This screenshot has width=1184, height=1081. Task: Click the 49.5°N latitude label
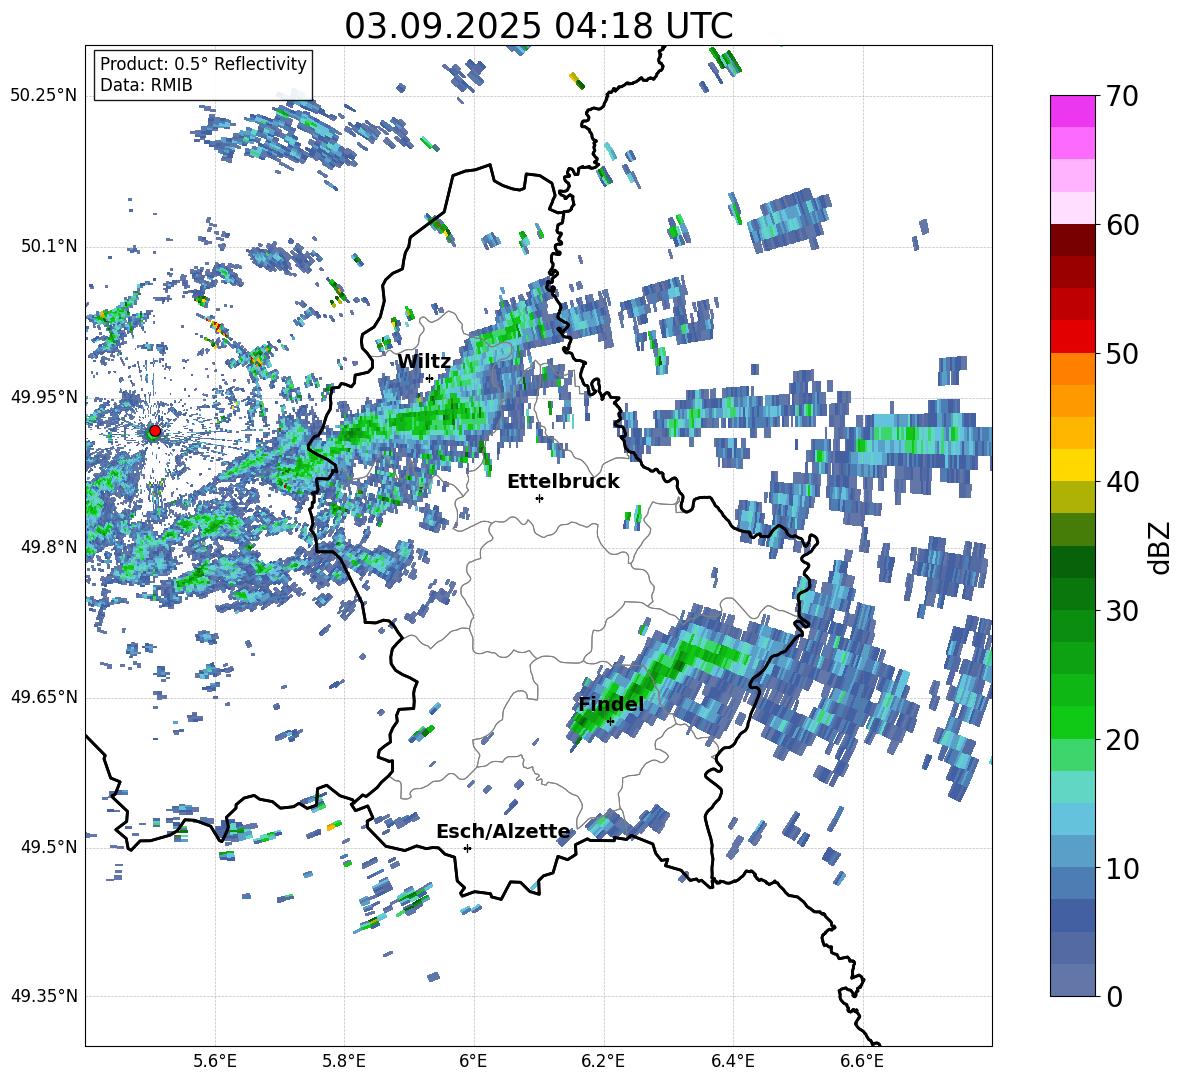[49, 846]
